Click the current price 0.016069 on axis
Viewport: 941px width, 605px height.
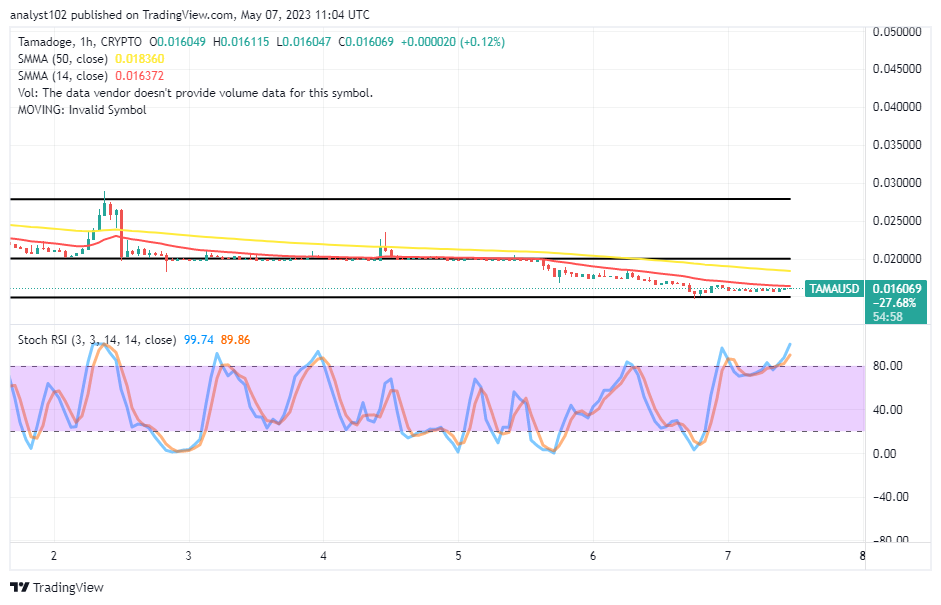click(x=897, y=289)
